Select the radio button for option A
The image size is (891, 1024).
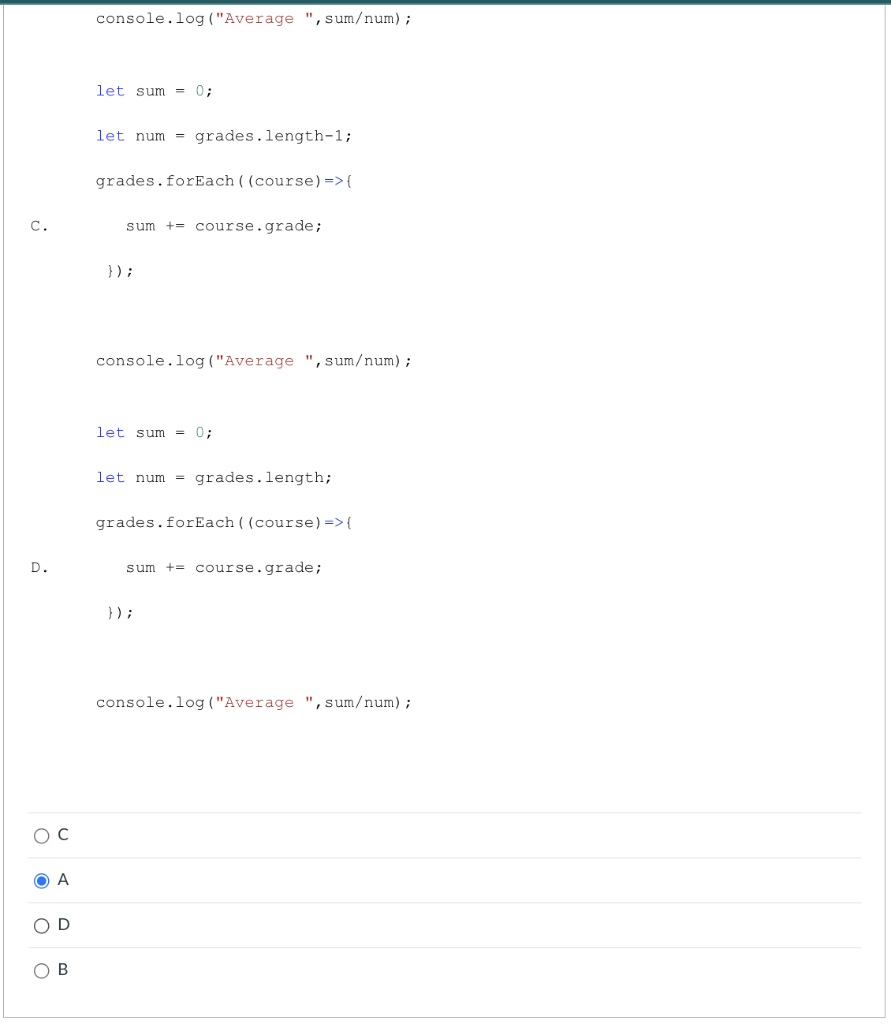point(41,880)
